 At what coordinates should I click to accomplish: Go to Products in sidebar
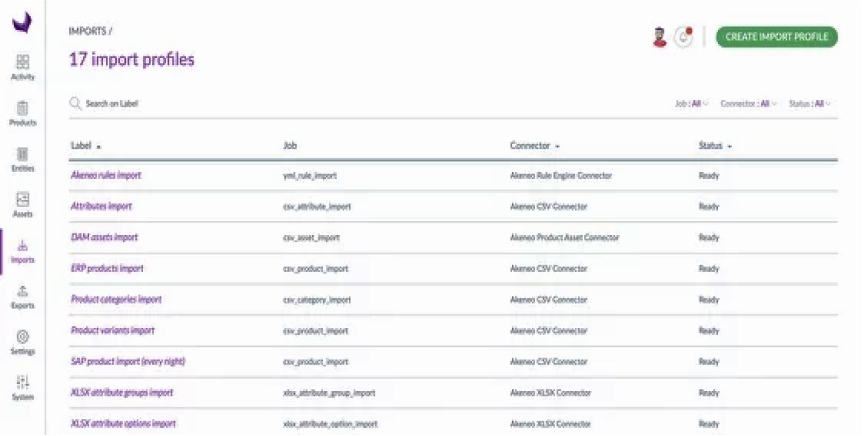click(x=23, y=113)
